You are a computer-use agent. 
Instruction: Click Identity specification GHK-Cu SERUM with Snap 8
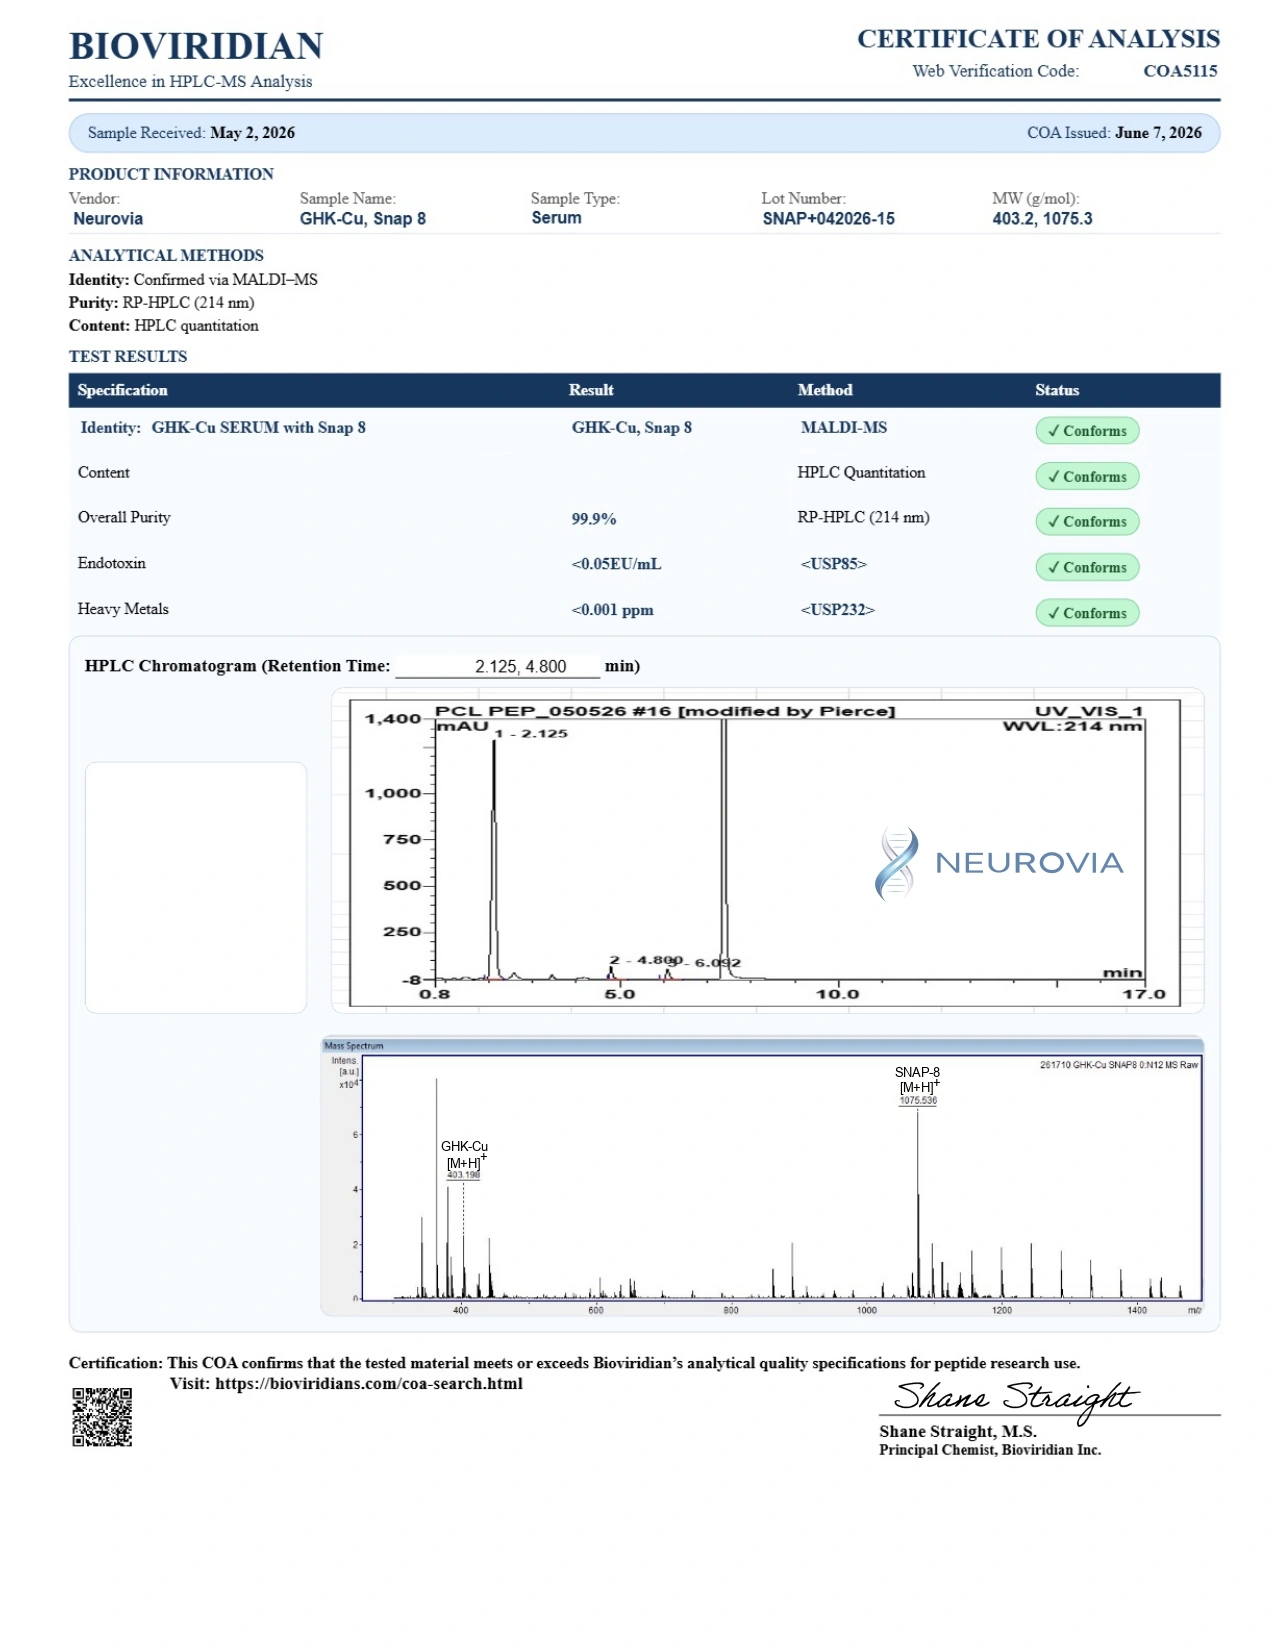pyautogui.click(x=223, y=428)
